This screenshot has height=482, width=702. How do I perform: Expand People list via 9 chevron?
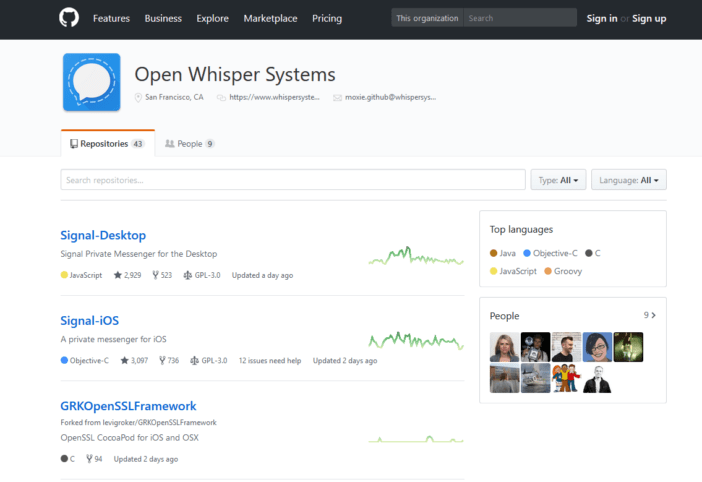[x=650, y=315]
